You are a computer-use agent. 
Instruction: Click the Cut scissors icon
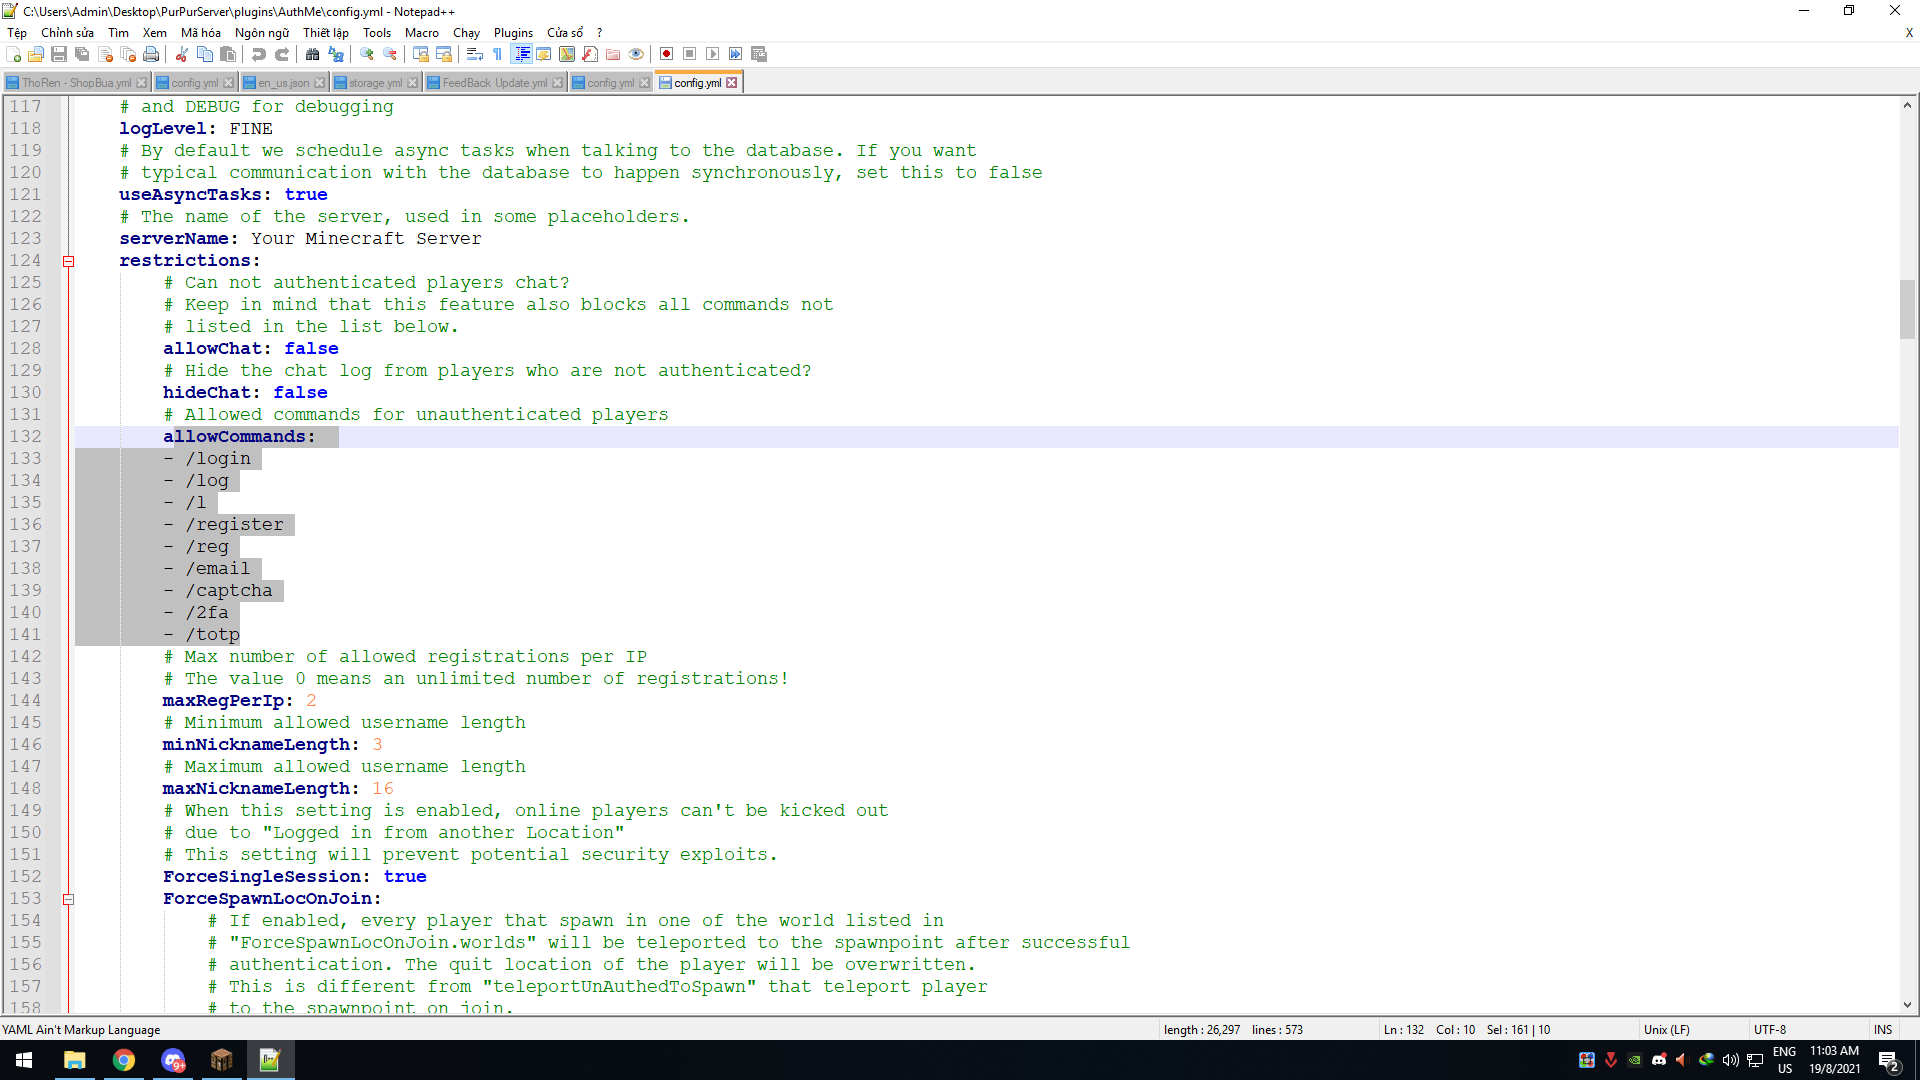[x=182, y=54]
